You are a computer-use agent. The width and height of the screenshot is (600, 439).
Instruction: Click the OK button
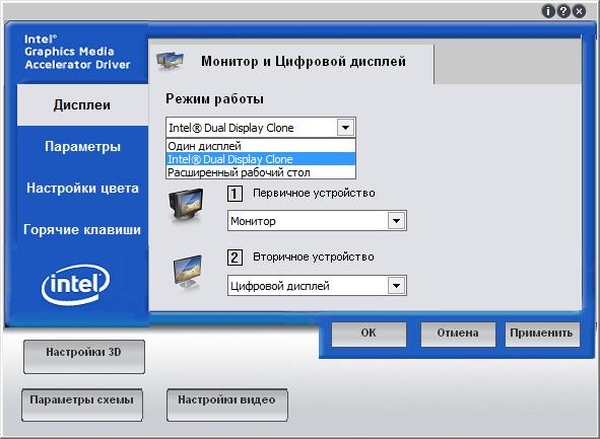coord(368,334)
